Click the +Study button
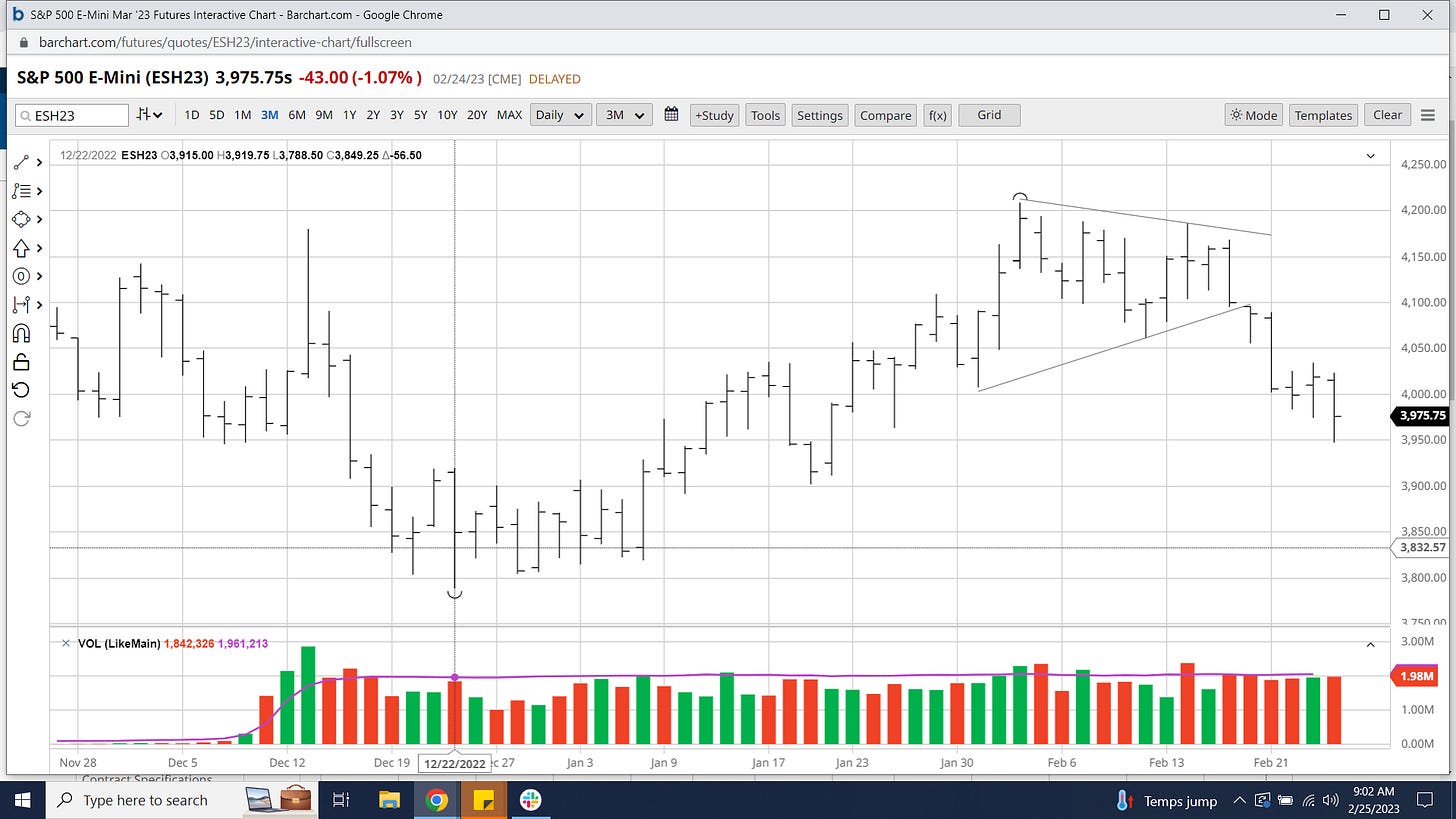 pos(714,115)
